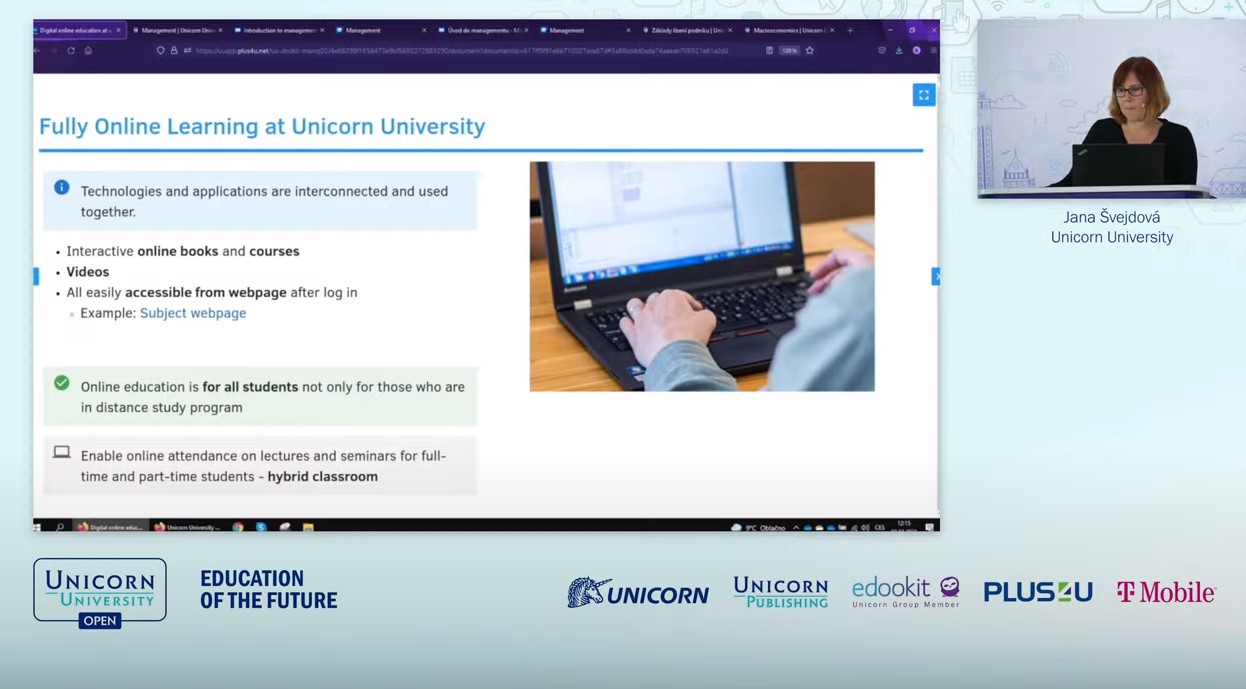Open the reader view icon in address bar
The height and width of the screenshot is (689, 1246).
coord(769,50)
